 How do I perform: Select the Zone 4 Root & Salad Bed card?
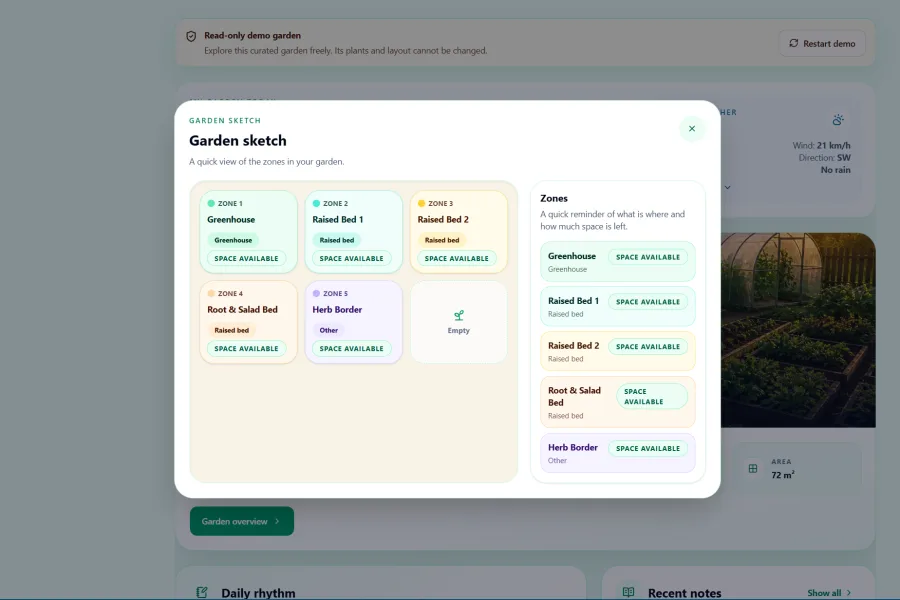(249, 322)
